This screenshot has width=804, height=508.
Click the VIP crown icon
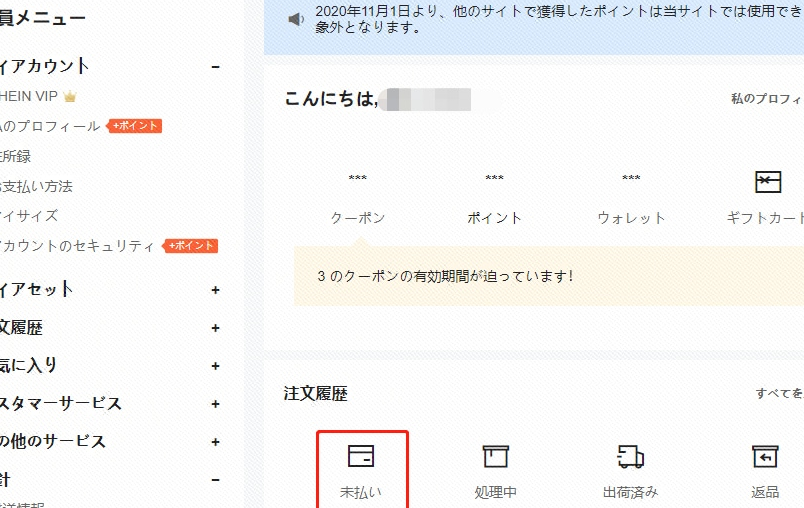pyautogui.click(x=70, y=96)
